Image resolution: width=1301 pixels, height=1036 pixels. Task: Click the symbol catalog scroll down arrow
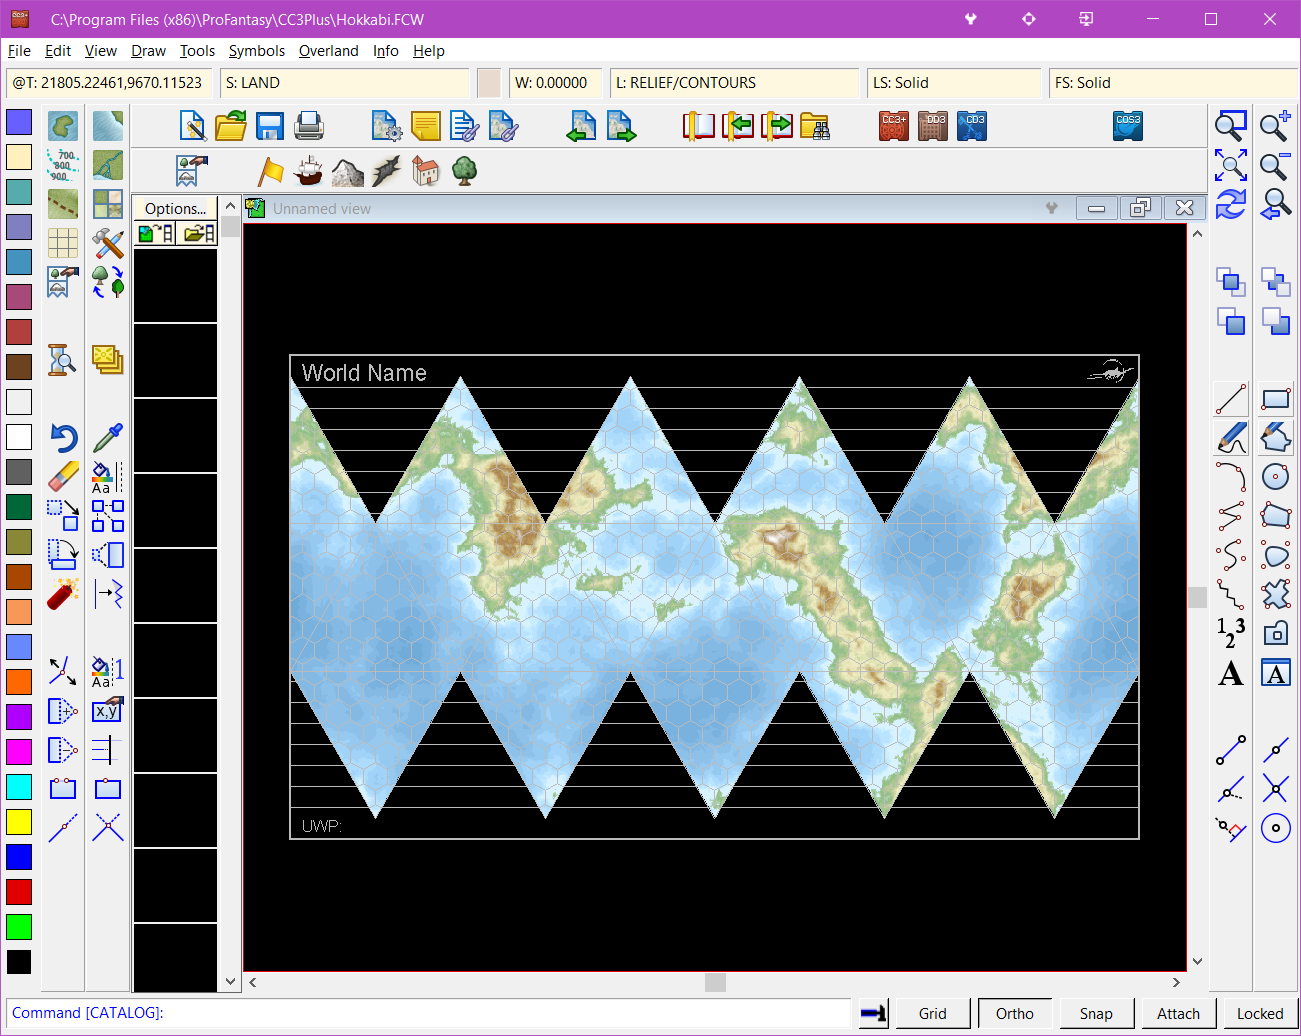(x=231, y=982)
